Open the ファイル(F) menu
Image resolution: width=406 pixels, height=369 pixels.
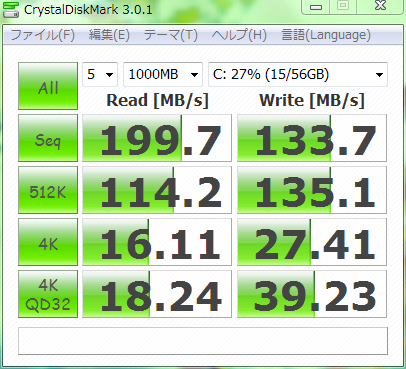click(43, 35)
